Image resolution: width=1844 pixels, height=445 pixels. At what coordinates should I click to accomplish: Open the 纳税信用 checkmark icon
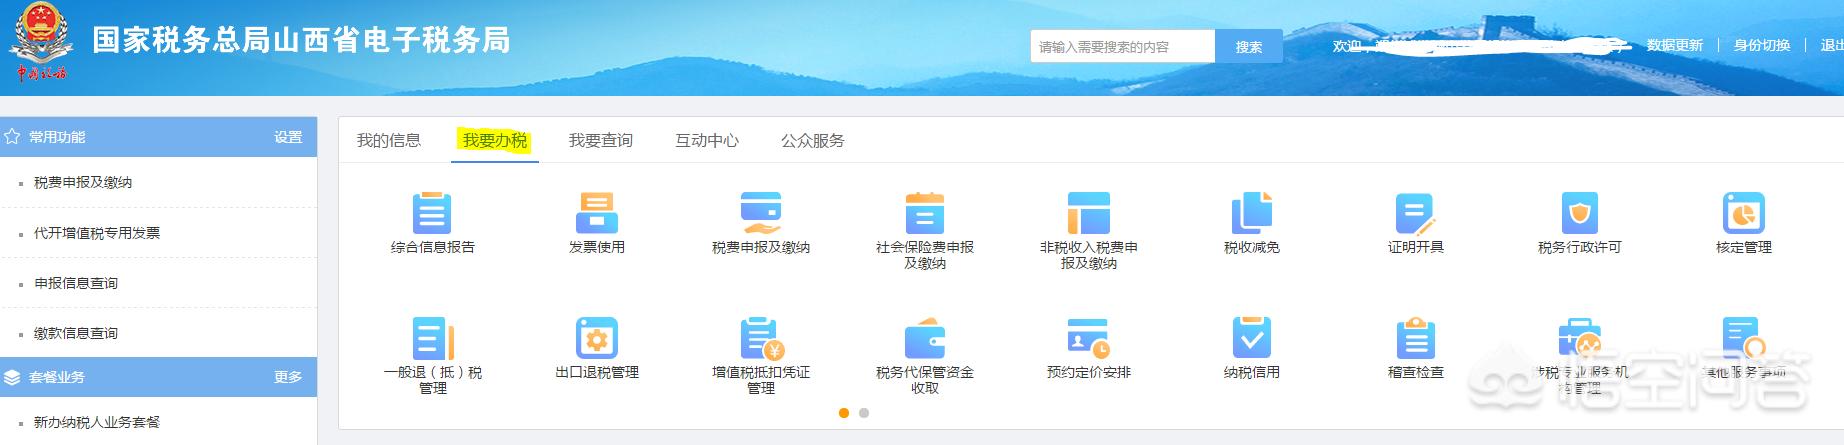click(1252, 338)
